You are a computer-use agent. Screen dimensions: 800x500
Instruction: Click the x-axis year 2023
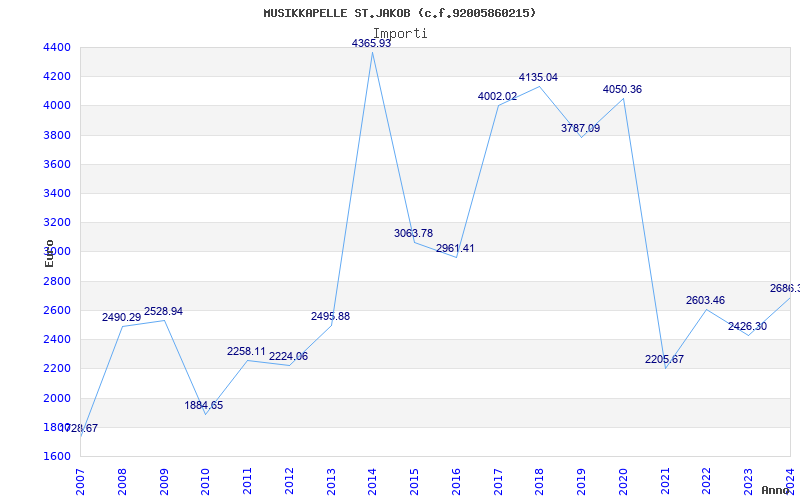(749, 482)
